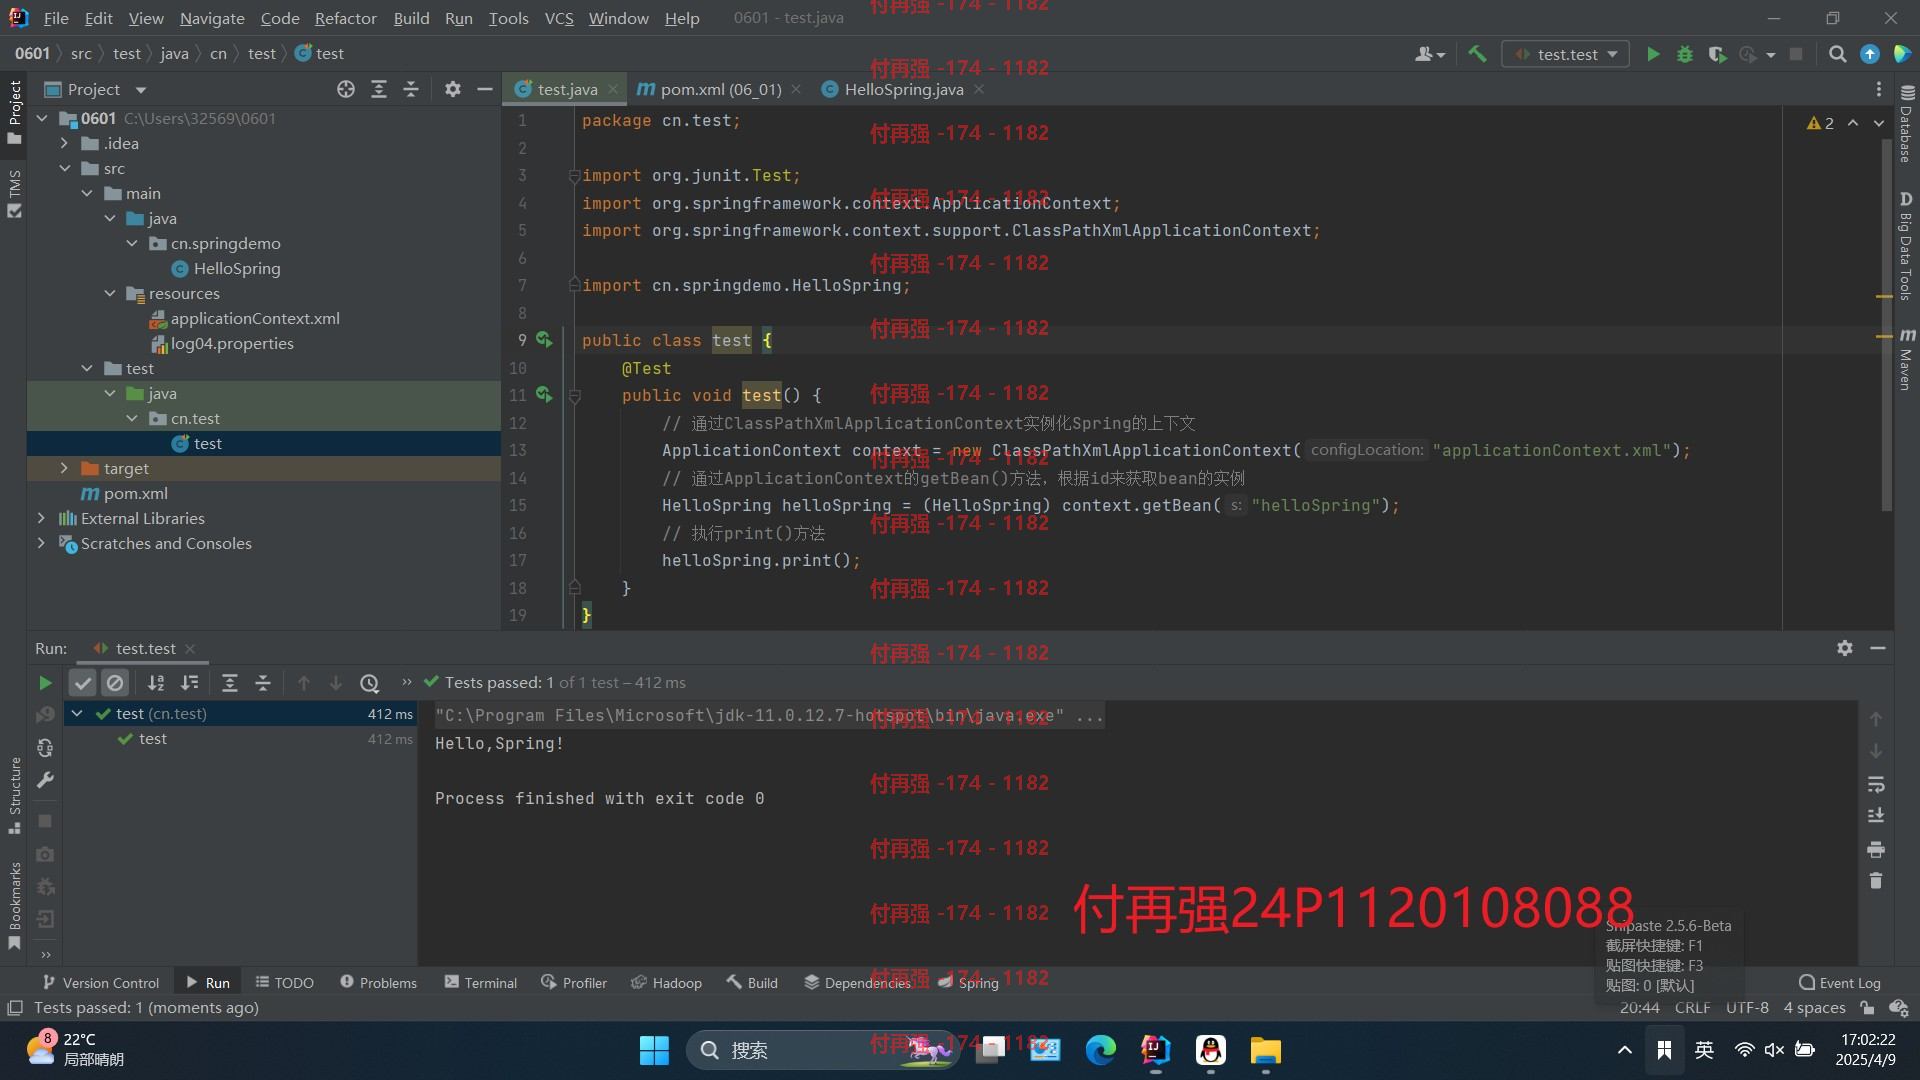Screen dimensions: 1920x1080
Task: Open test.test run configuration dropdown
Action: point(1565,54)
